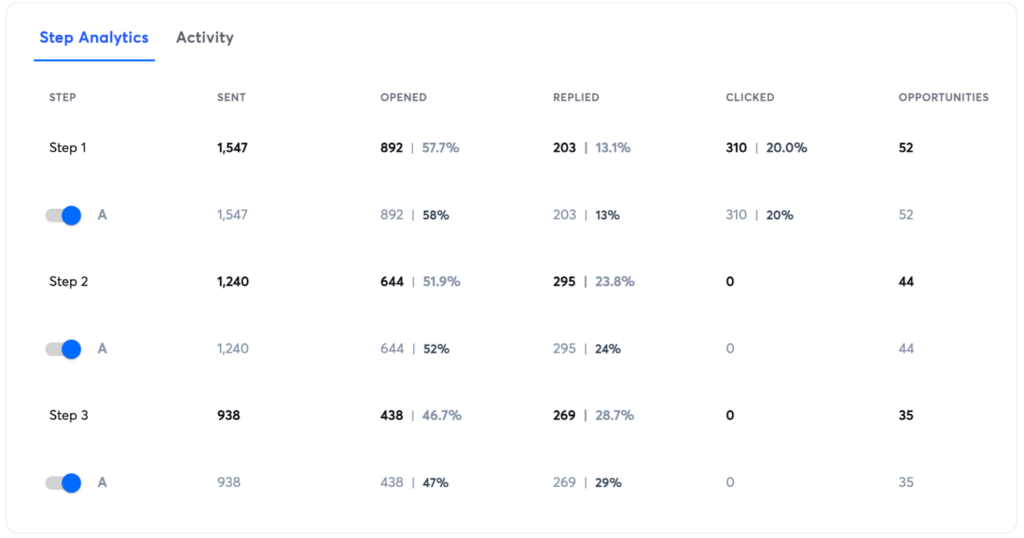
Task: Click Step 3 opportunities value 35
Action: click(x=906, y=416)
